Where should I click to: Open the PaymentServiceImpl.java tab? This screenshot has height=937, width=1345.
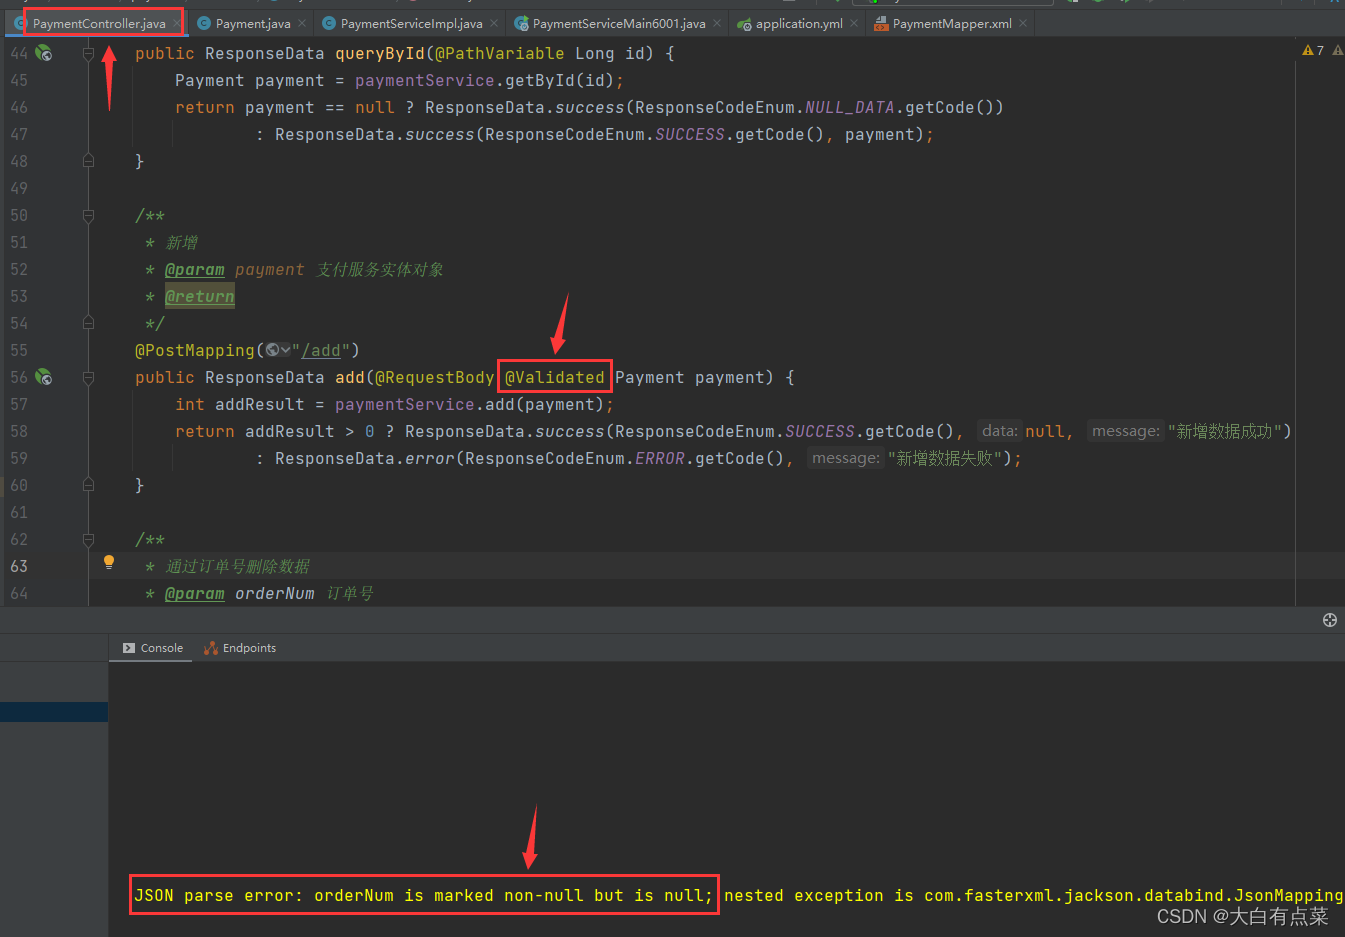coord(411,23)
